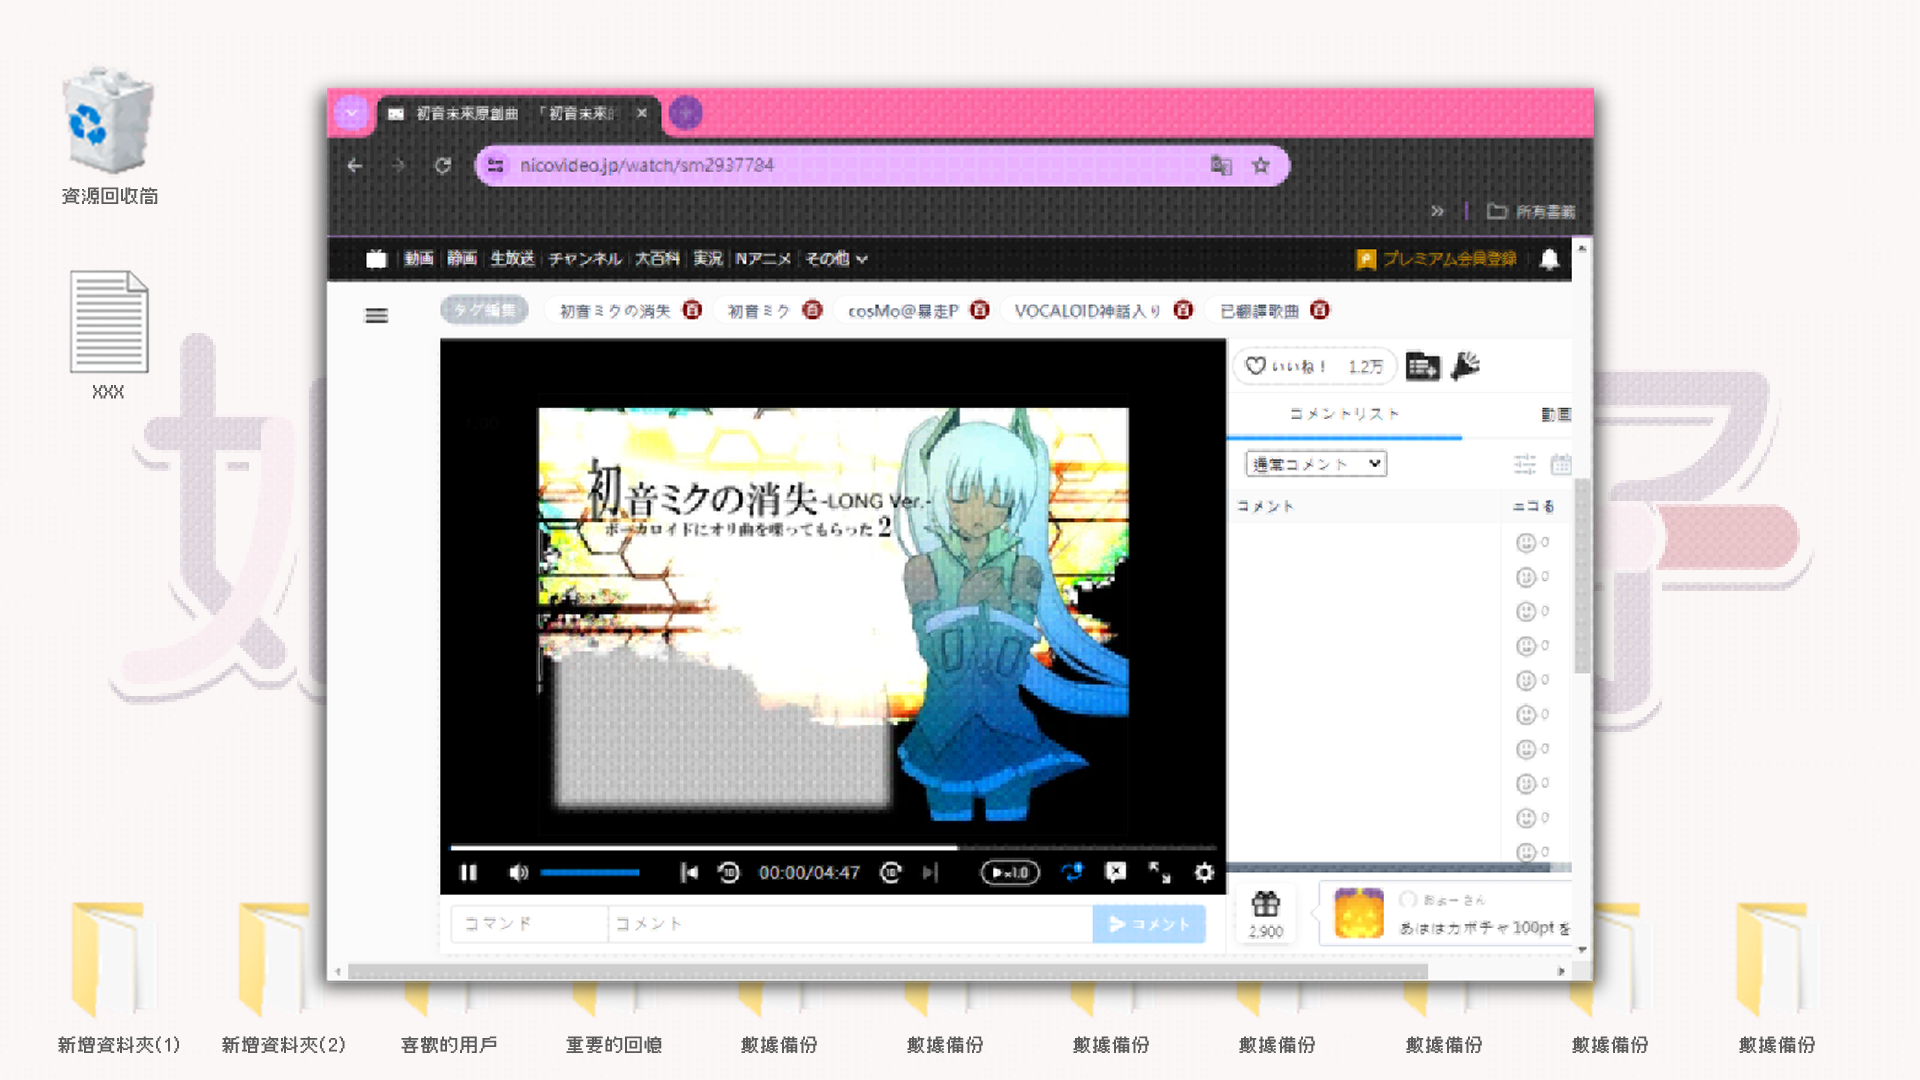Open the Nアニメ site menu
The width and height of the screenshot is (1920, 1080).
click(x=763, y=259)
